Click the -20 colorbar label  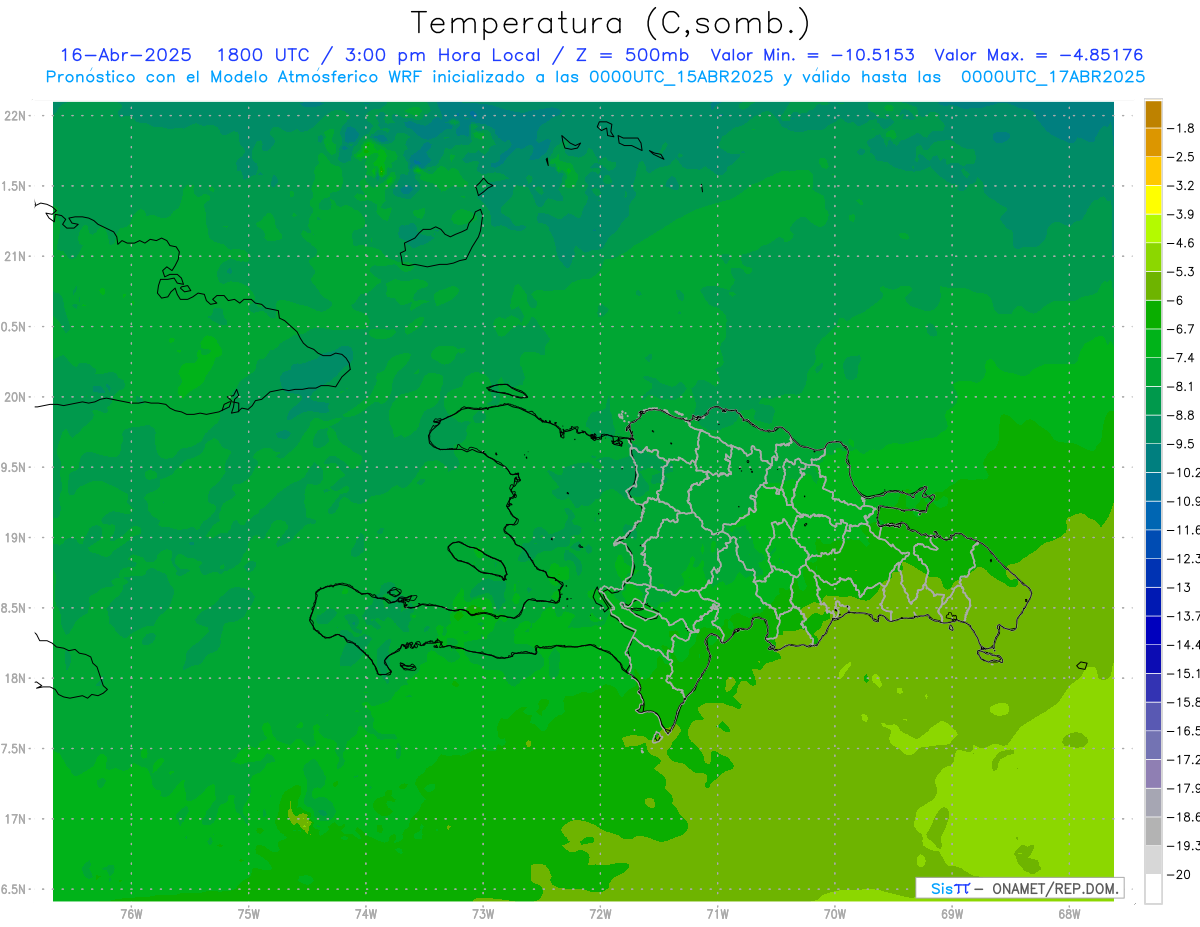pyautogui.click(x=1179, y=874)
